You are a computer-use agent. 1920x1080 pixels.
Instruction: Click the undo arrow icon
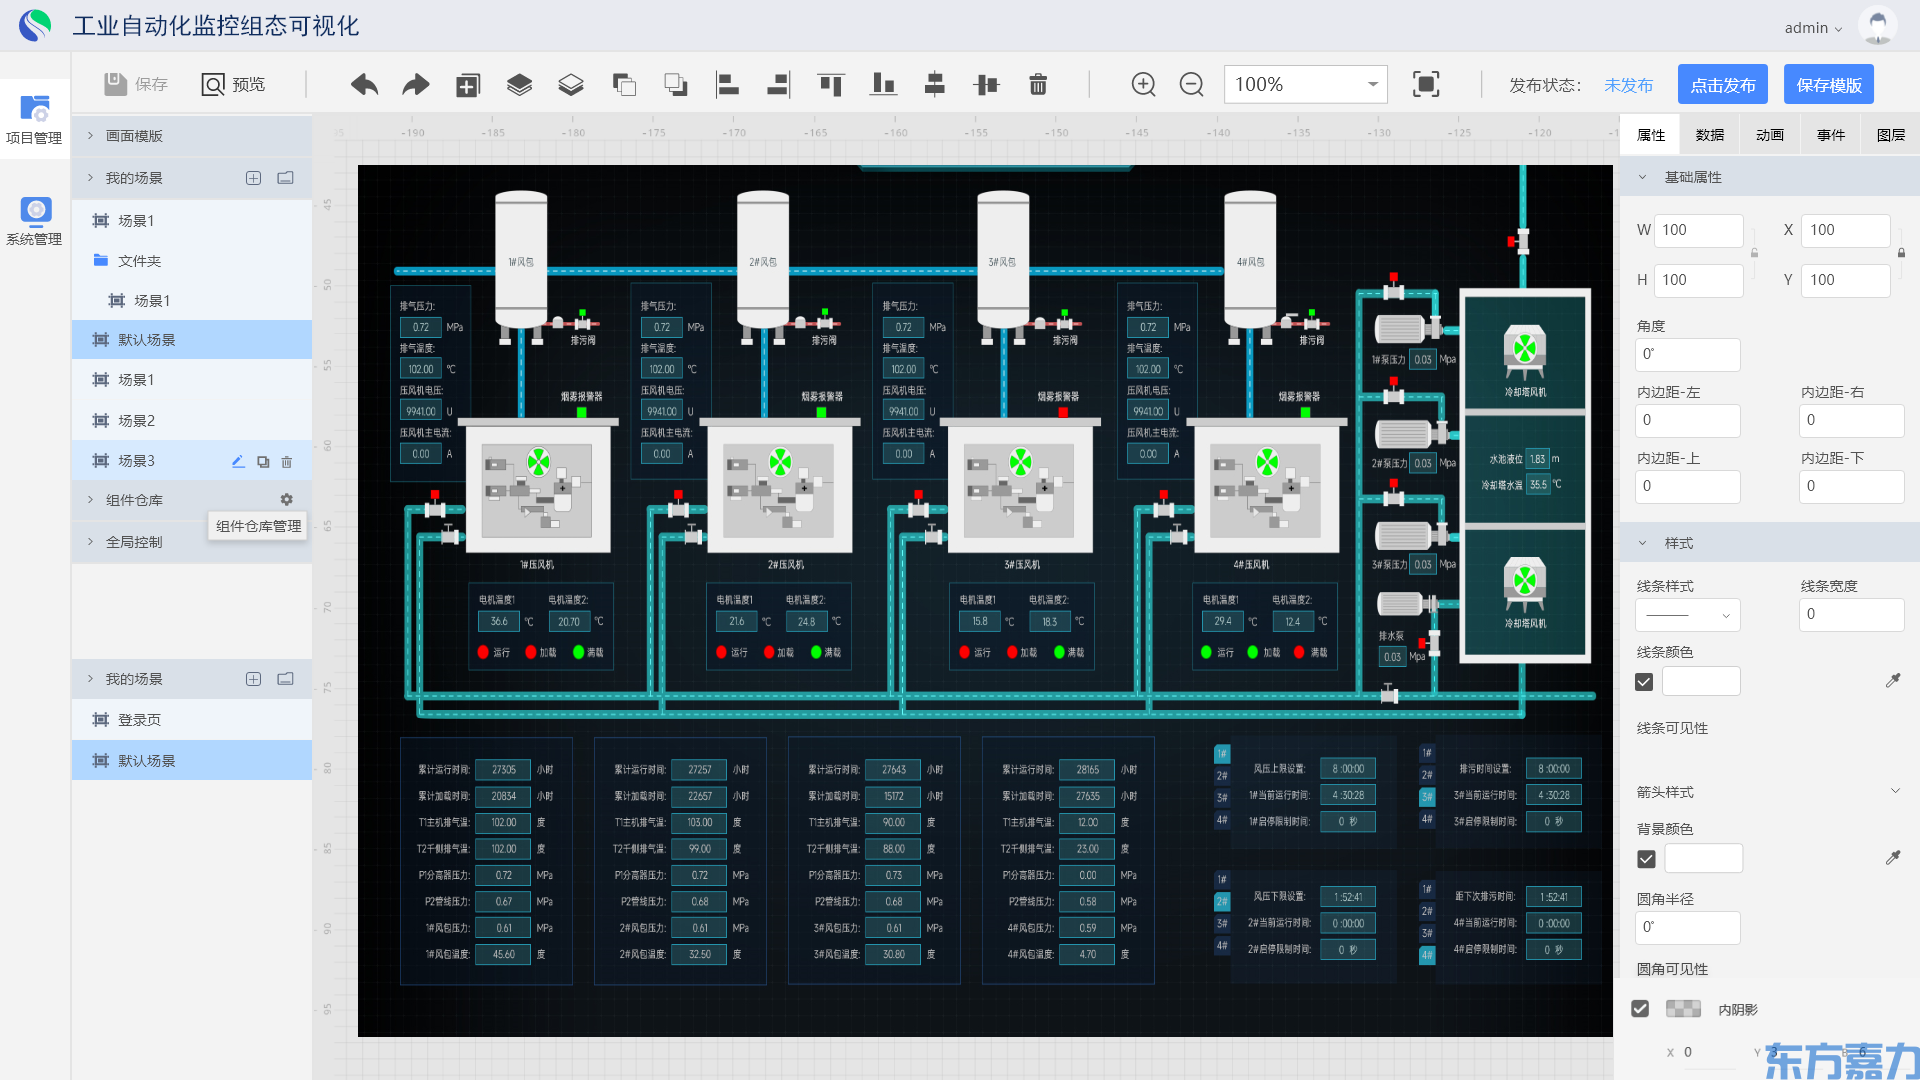coord(364,85)
